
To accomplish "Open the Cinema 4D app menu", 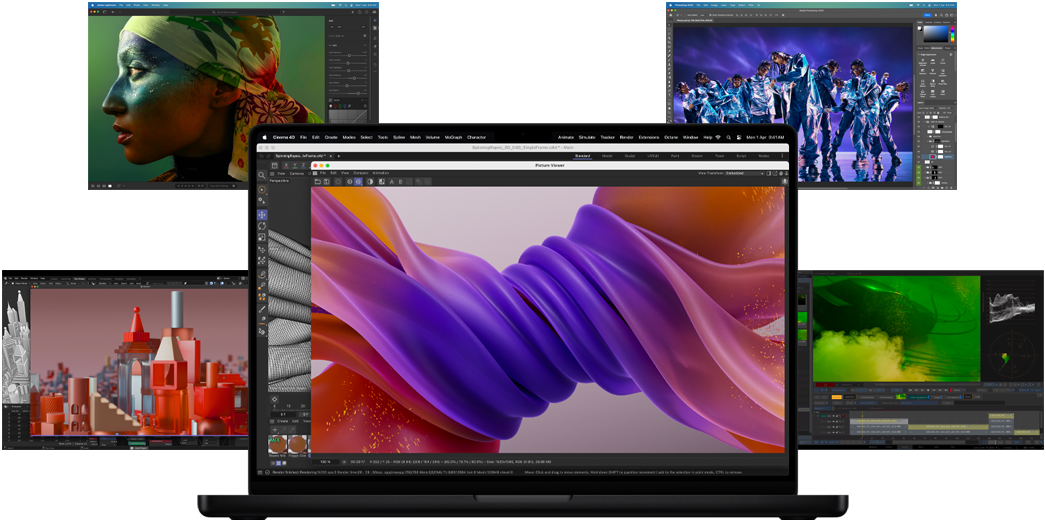I will [284, 137].
